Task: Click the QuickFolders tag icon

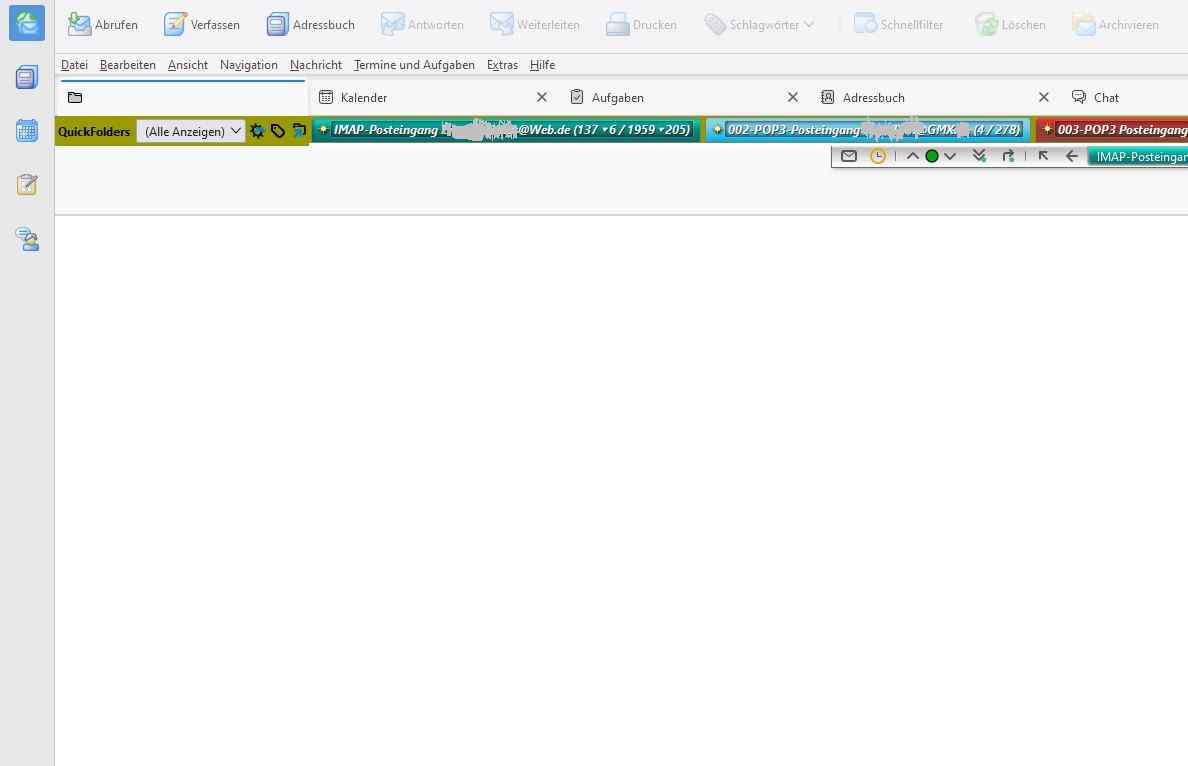Action: coord(278,131)
